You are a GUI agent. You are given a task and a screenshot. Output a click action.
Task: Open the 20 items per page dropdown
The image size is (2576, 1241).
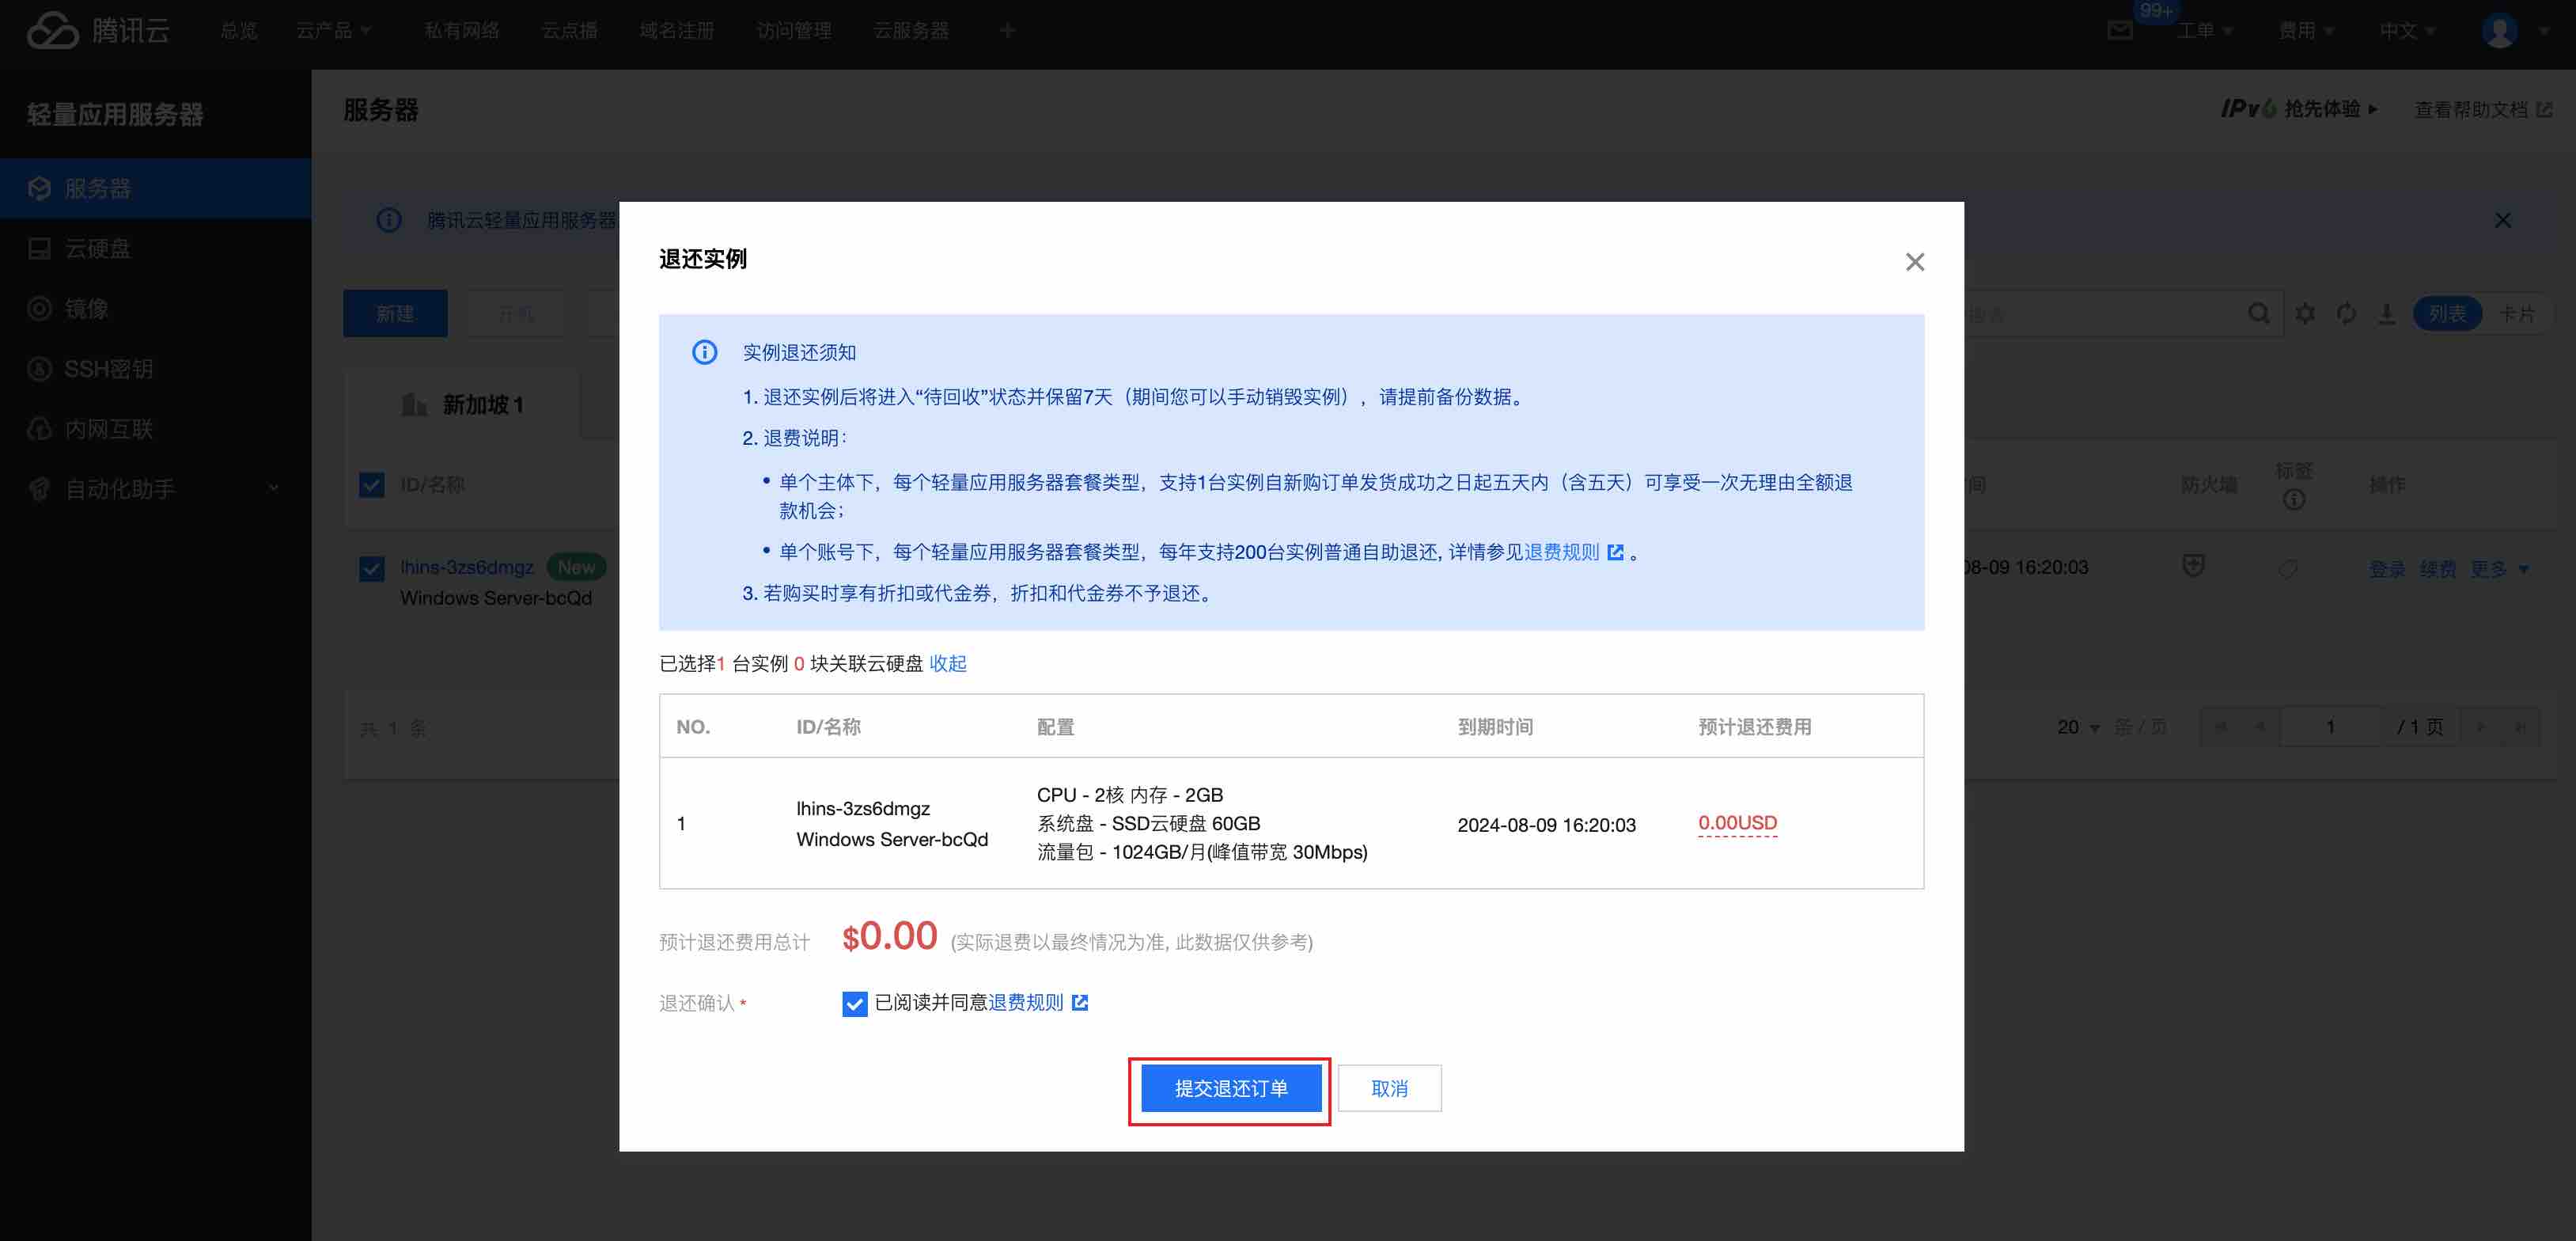tap(2078, 727)
